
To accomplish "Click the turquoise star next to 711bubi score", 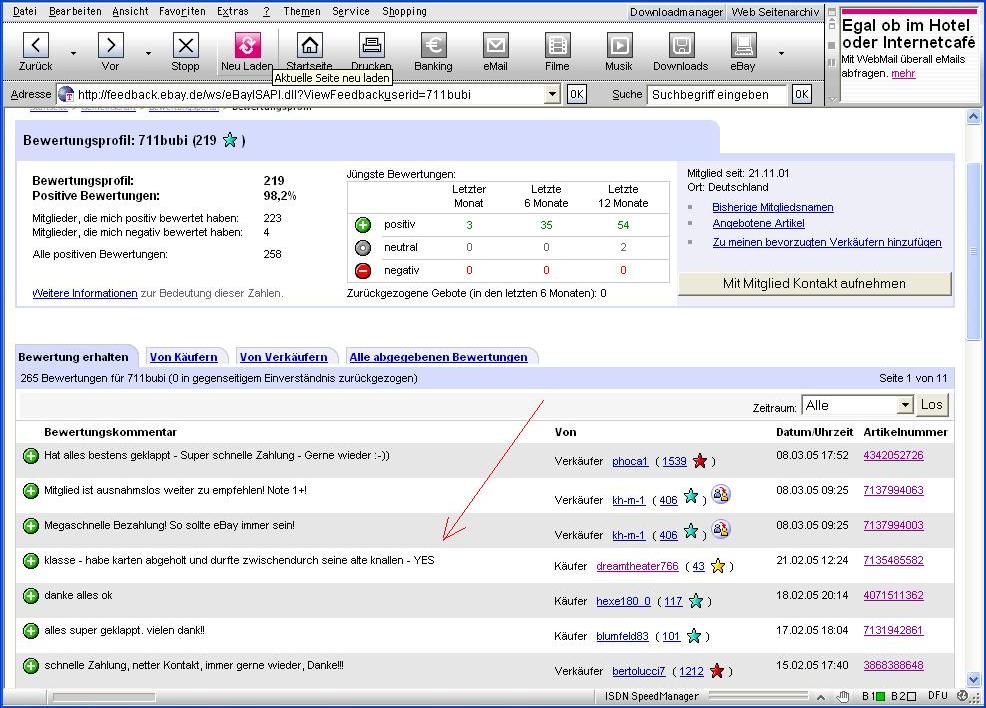I will pos(230,140).
